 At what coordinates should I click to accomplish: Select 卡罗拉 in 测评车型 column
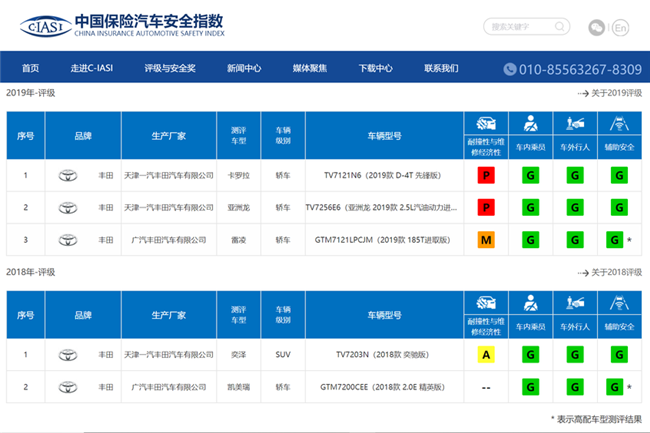[x=239, y=176]
